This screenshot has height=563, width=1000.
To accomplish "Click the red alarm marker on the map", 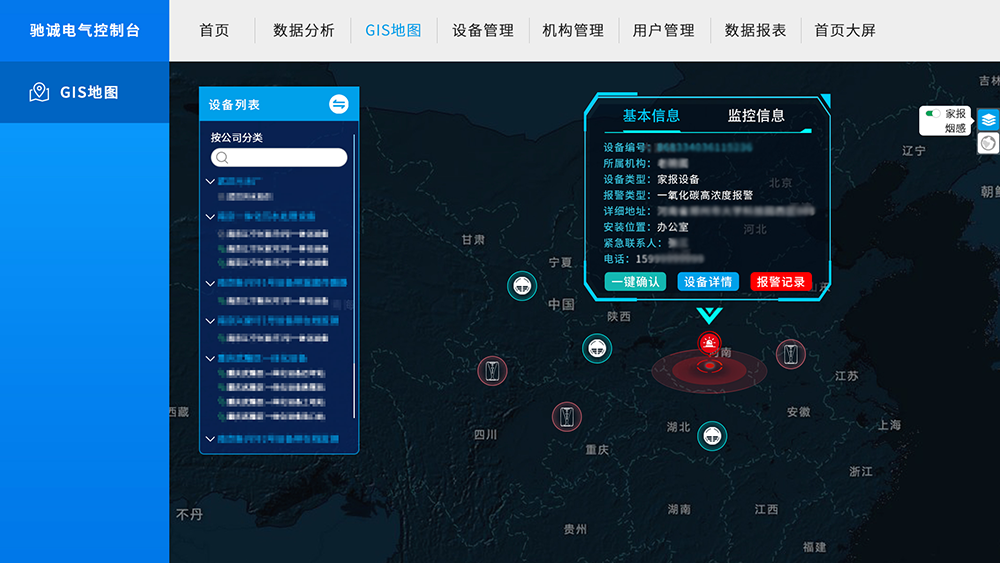I will pyautogui.click(x=709, y=346).
